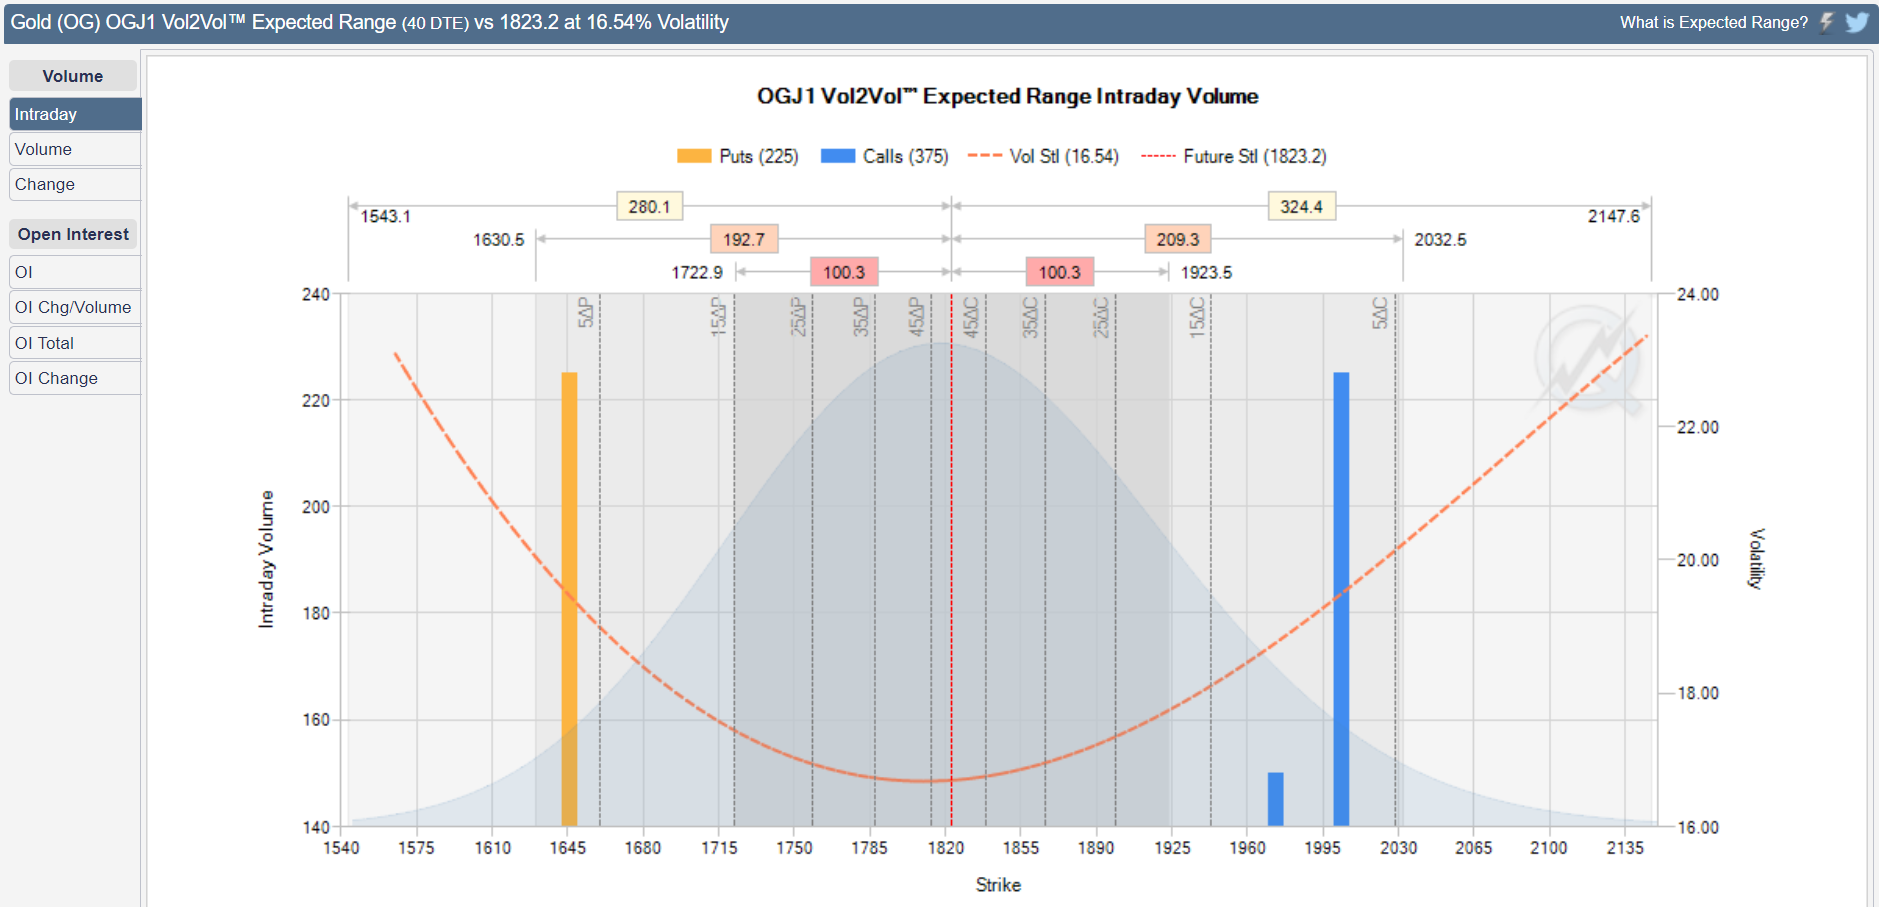Image resolution: width=1879 pixels, height=907 pixels.
Task: Select the OI Chg/Volume tab
Action: click(x=75, y=307)
